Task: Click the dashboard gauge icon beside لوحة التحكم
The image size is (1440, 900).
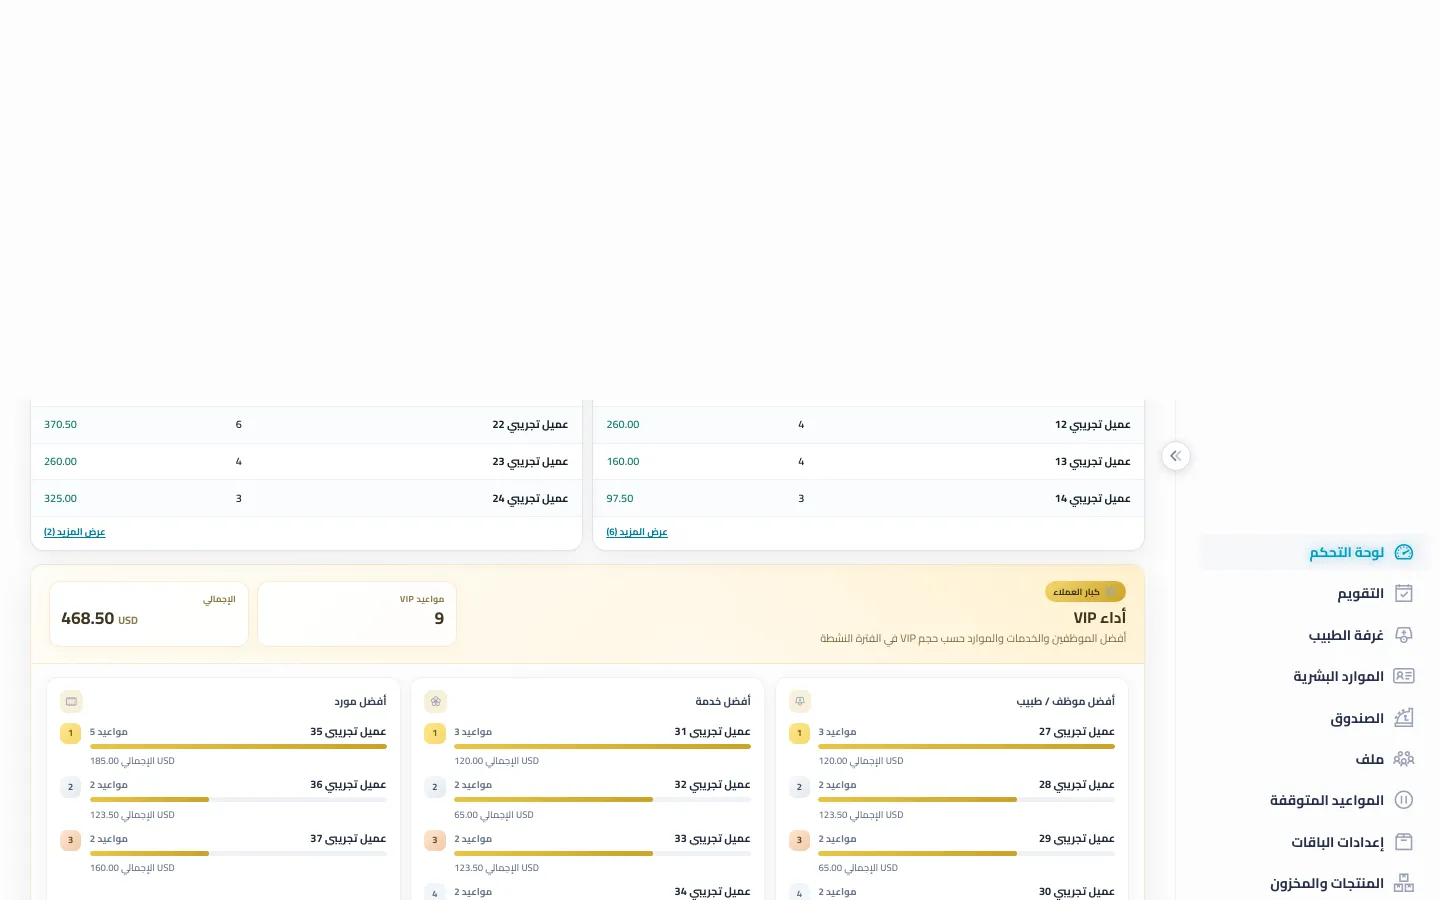Action: pos(1404,552)
